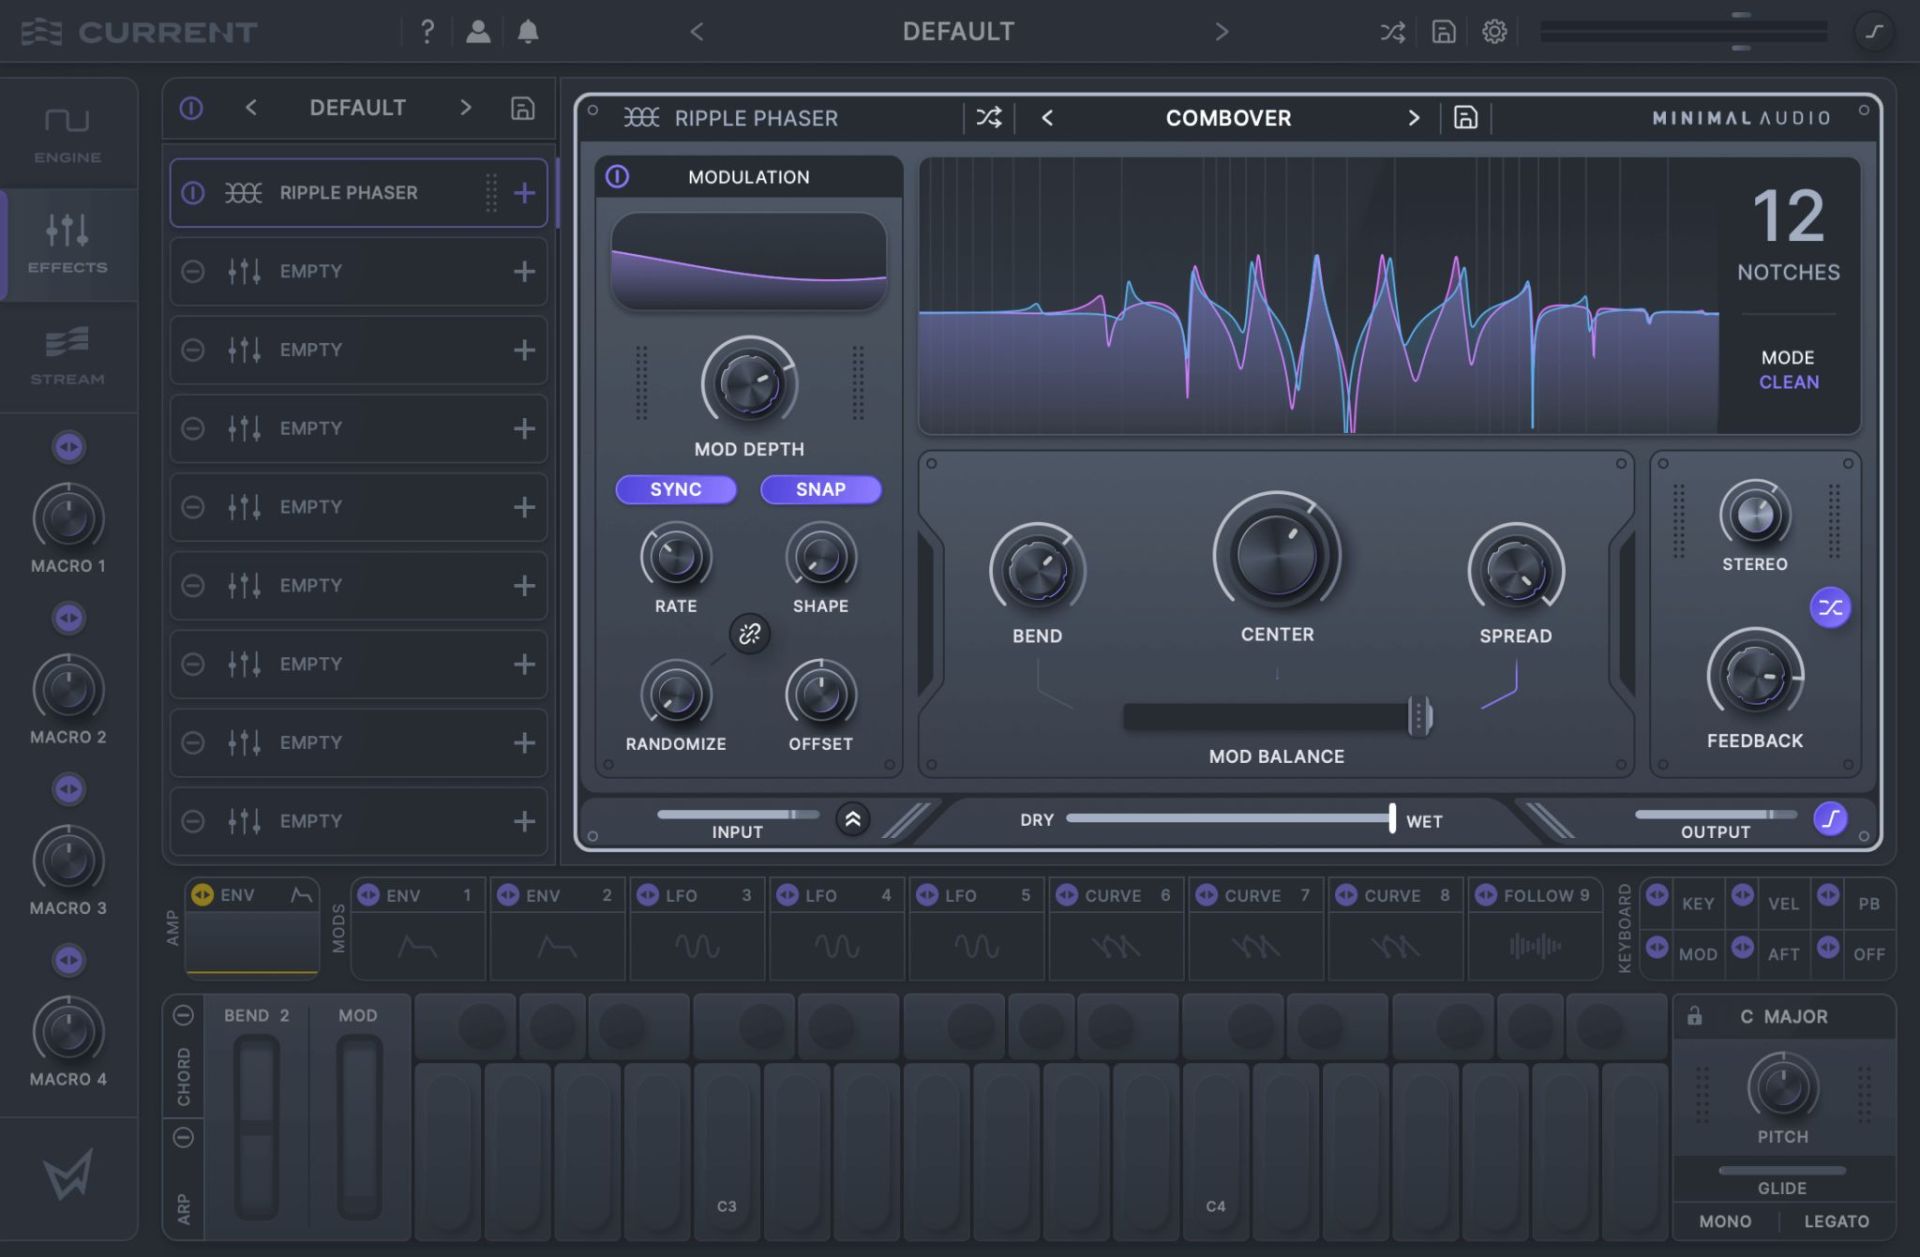The image size is (1920, 1257).
Task: Click the top bar randomize preset icon
Action: (x=1392, y=32)
